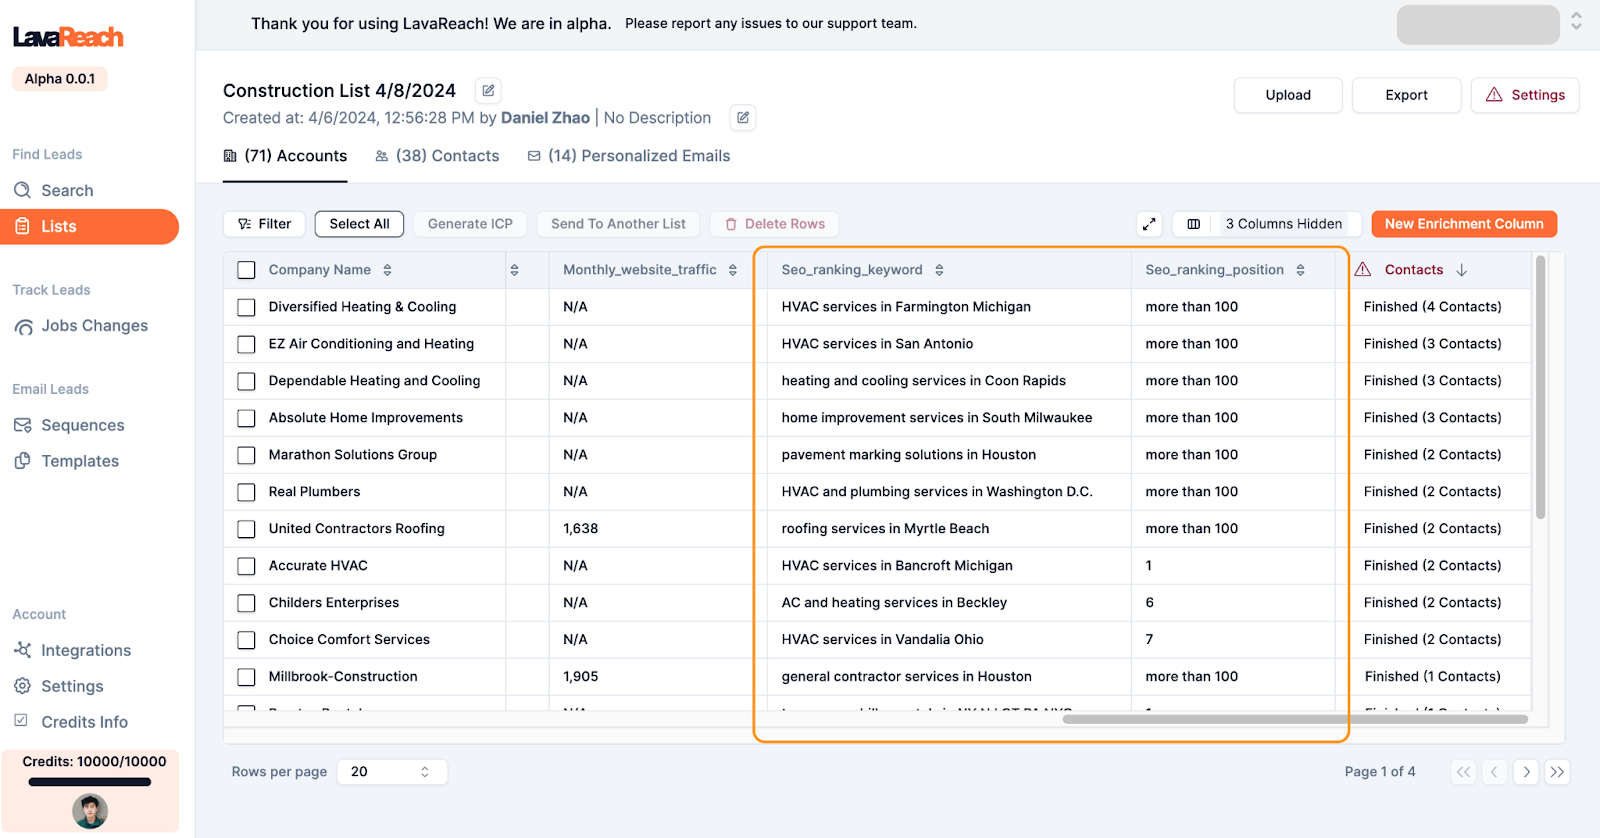Click the edit description pencil icon
Screen dimensions: 1600x838
point(743,118)
